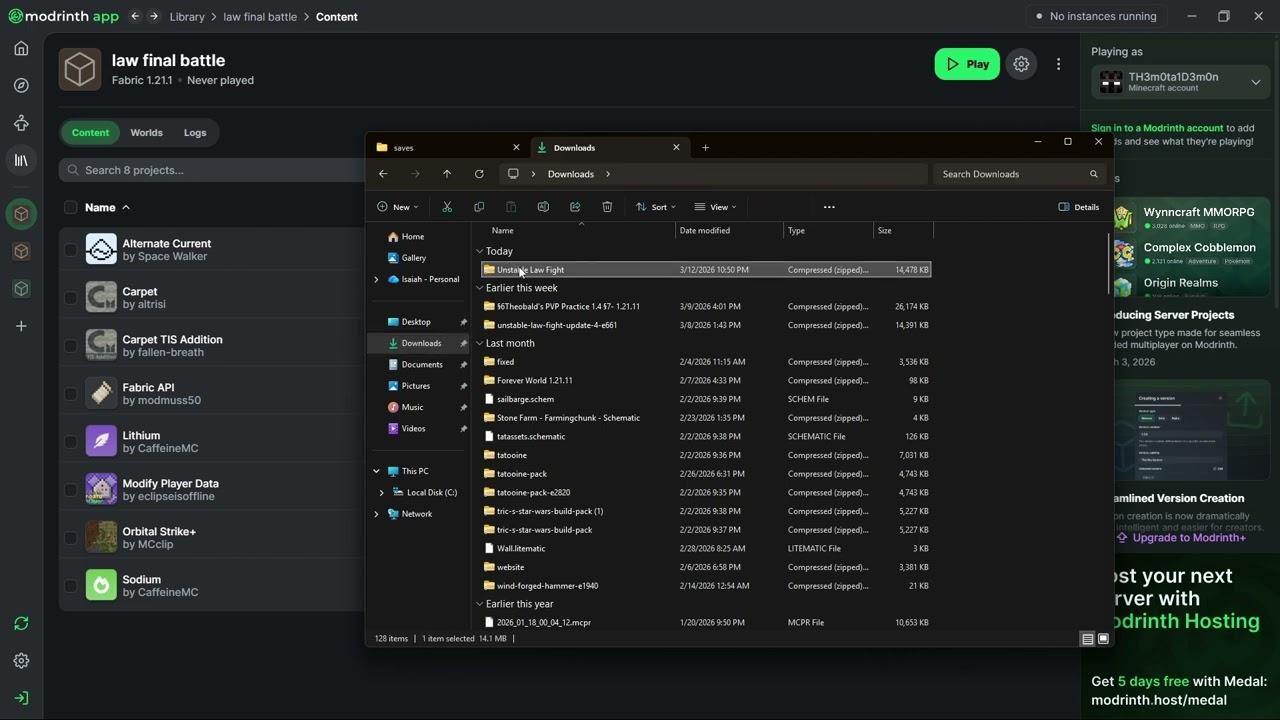Click File Explorer's Back arrow
The height and width of the screenshot is (720, 1280).
(383, 174)
